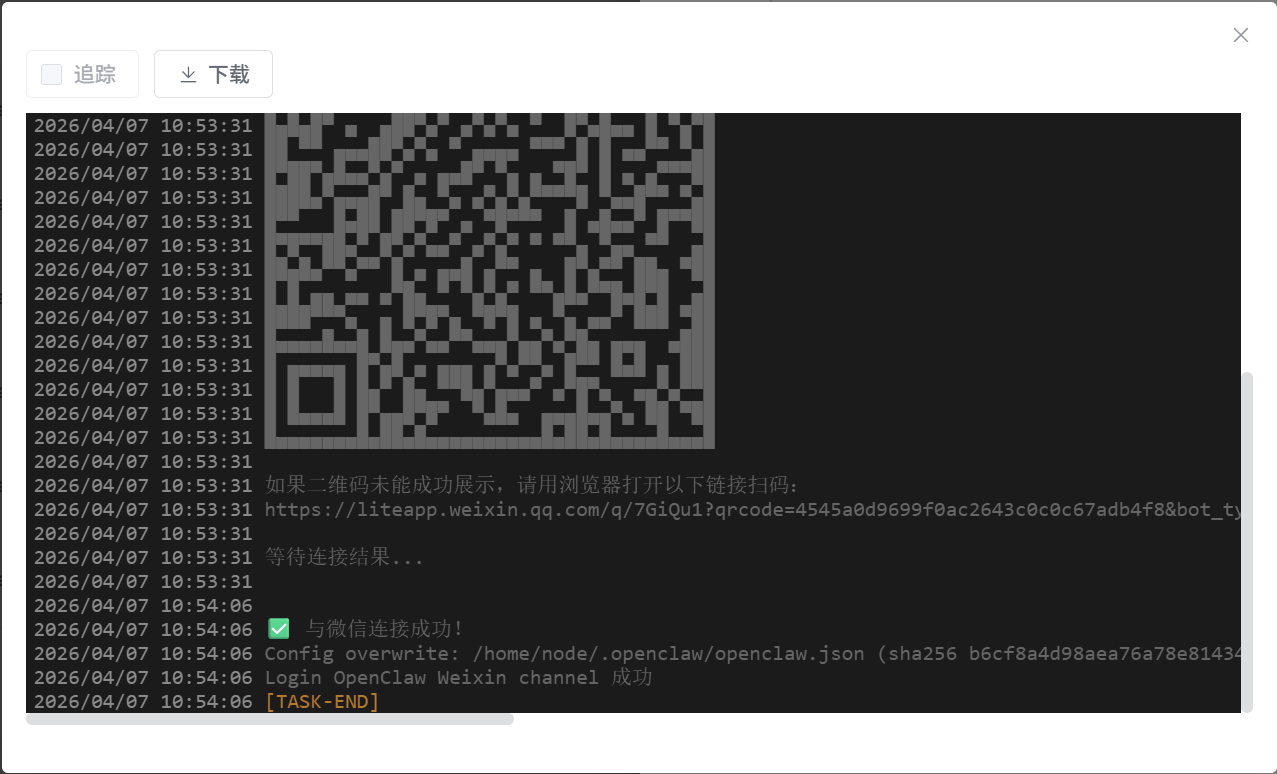Select the Config overwrite log line

[753, 654]
